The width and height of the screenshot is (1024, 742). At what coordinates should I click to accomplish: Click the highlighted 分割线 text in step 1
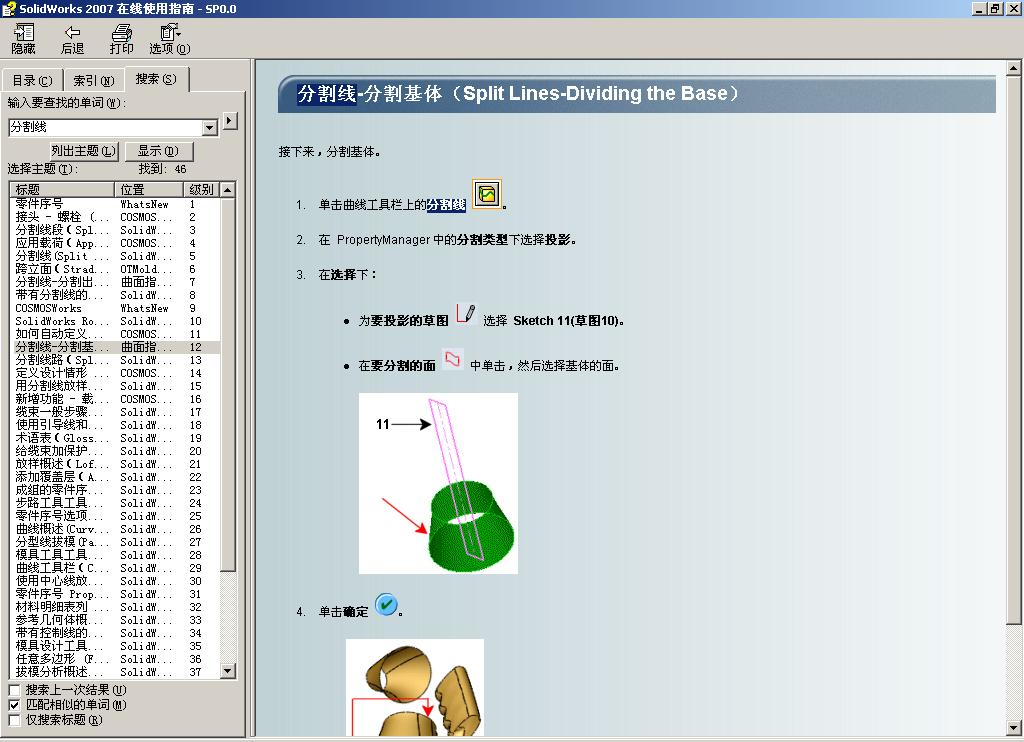[446, 205]
